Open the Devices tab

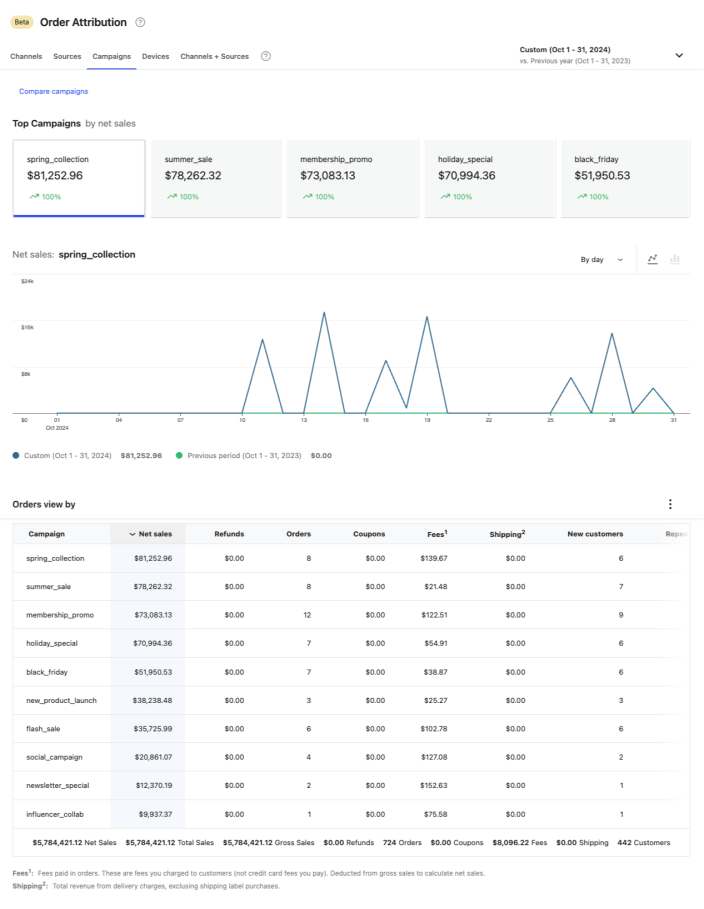pyautogui.click(x=155, y=56)
